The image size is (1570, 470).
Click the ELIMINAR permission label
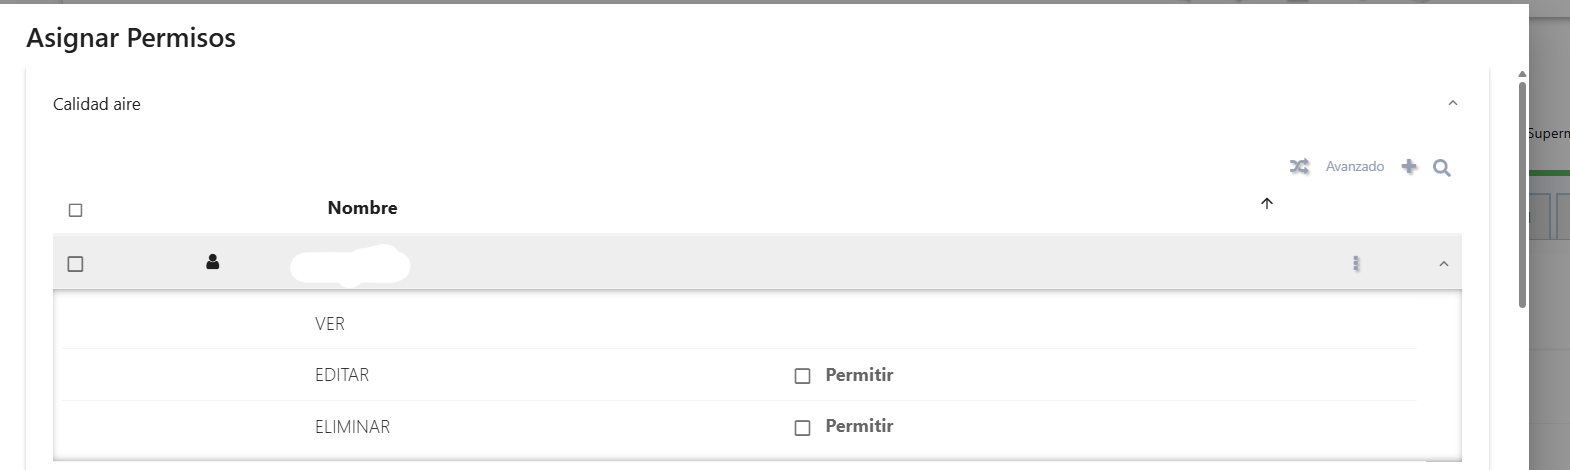pyautogui.click(x=352, y=427)
